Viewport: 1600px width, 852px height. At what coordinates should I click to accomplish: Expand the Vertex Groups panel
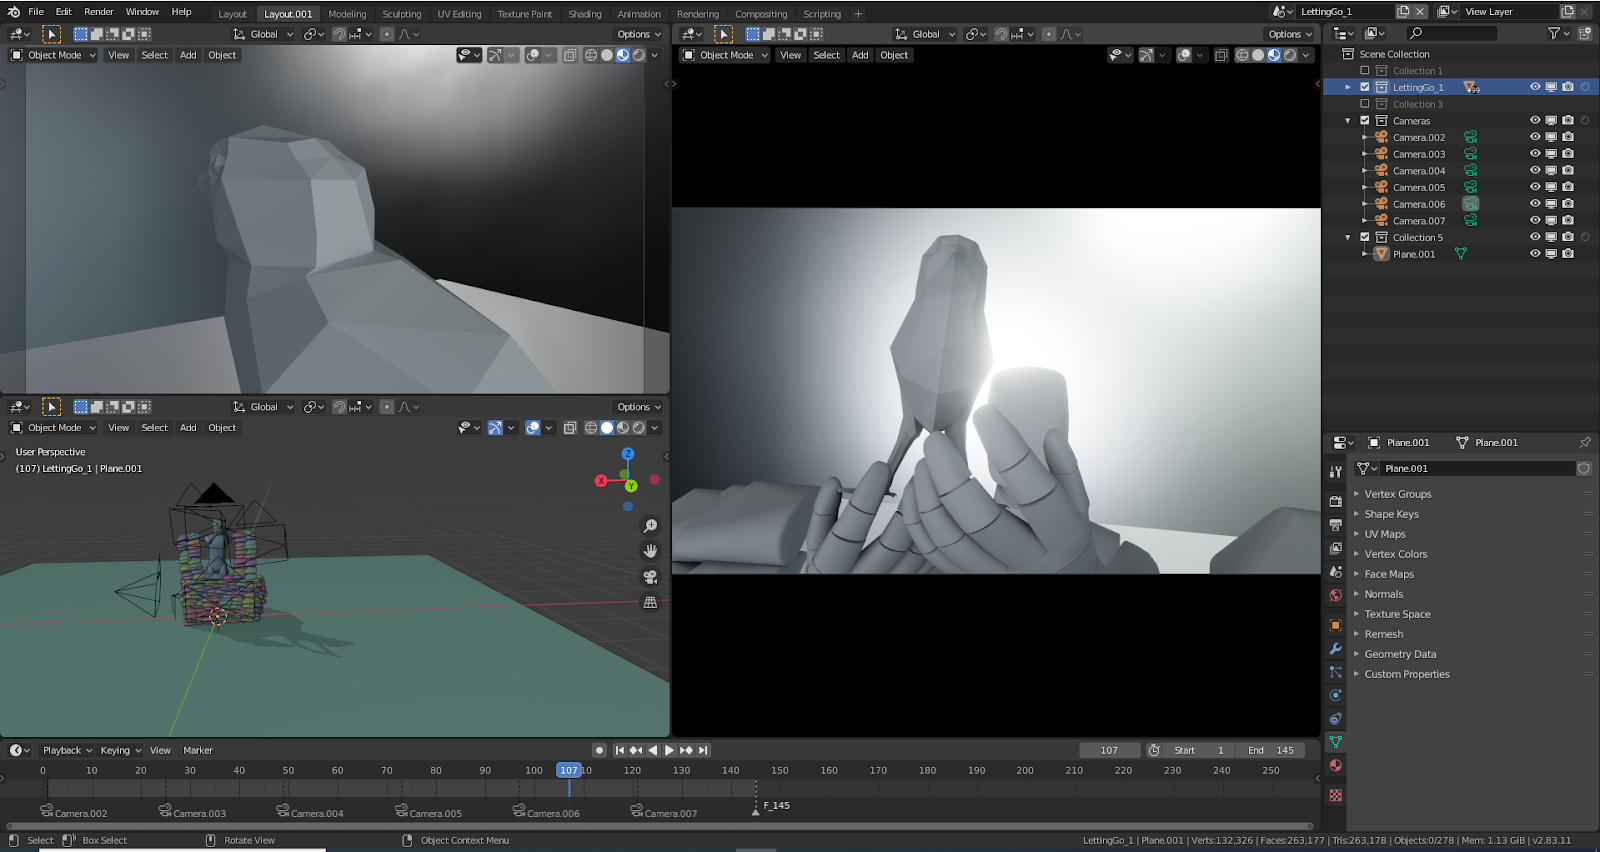click(x=1397, y=494)
